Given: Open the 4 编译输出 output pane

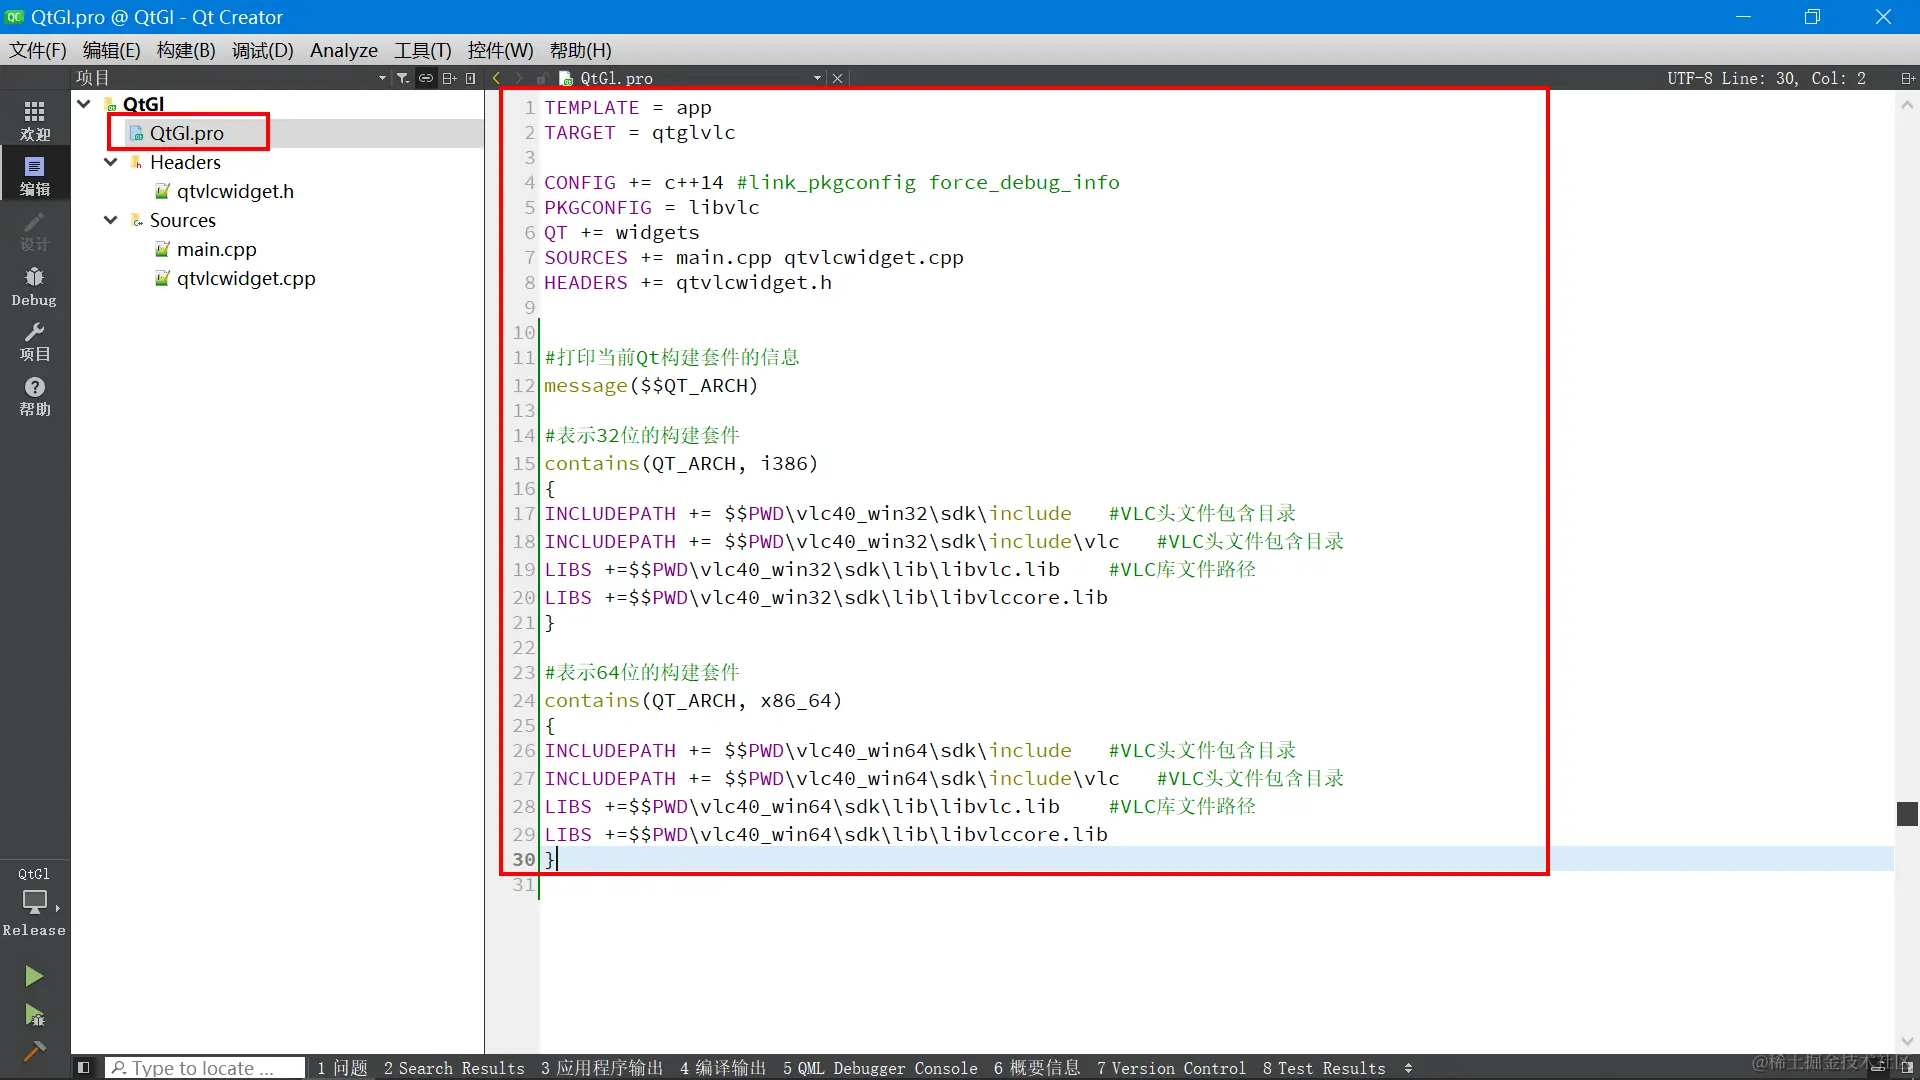Looking at the screenshot, I should 722,1068.
